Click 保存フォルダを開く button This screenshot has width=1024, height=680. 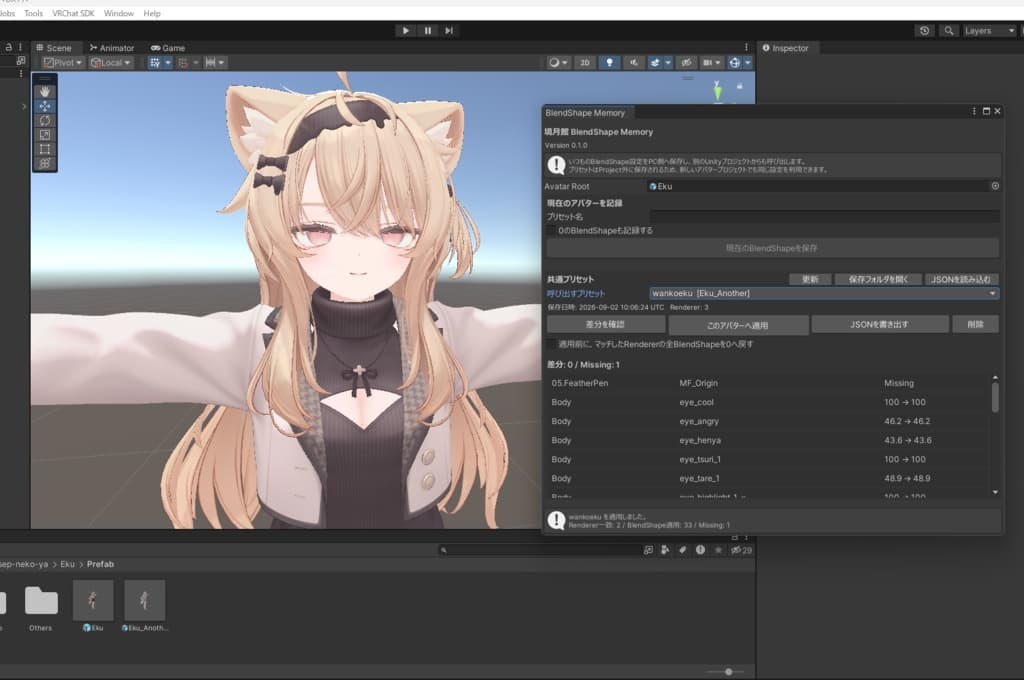pos(878,280)
